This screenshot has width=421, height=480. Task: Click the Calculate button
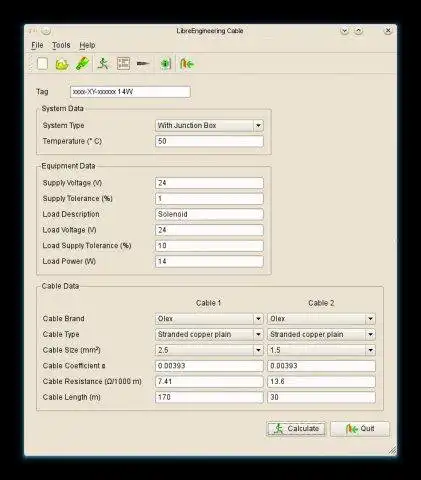point(296,429)
